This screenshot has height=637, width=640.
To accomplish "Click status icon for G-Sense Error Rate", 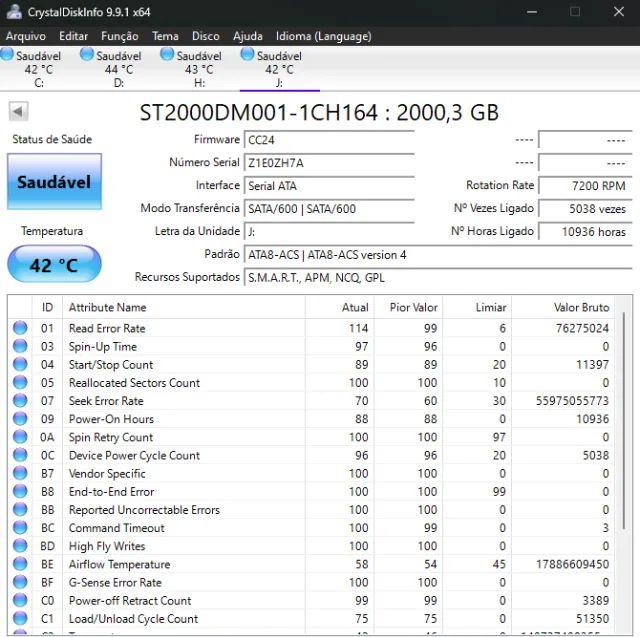I will pos(20,582).
